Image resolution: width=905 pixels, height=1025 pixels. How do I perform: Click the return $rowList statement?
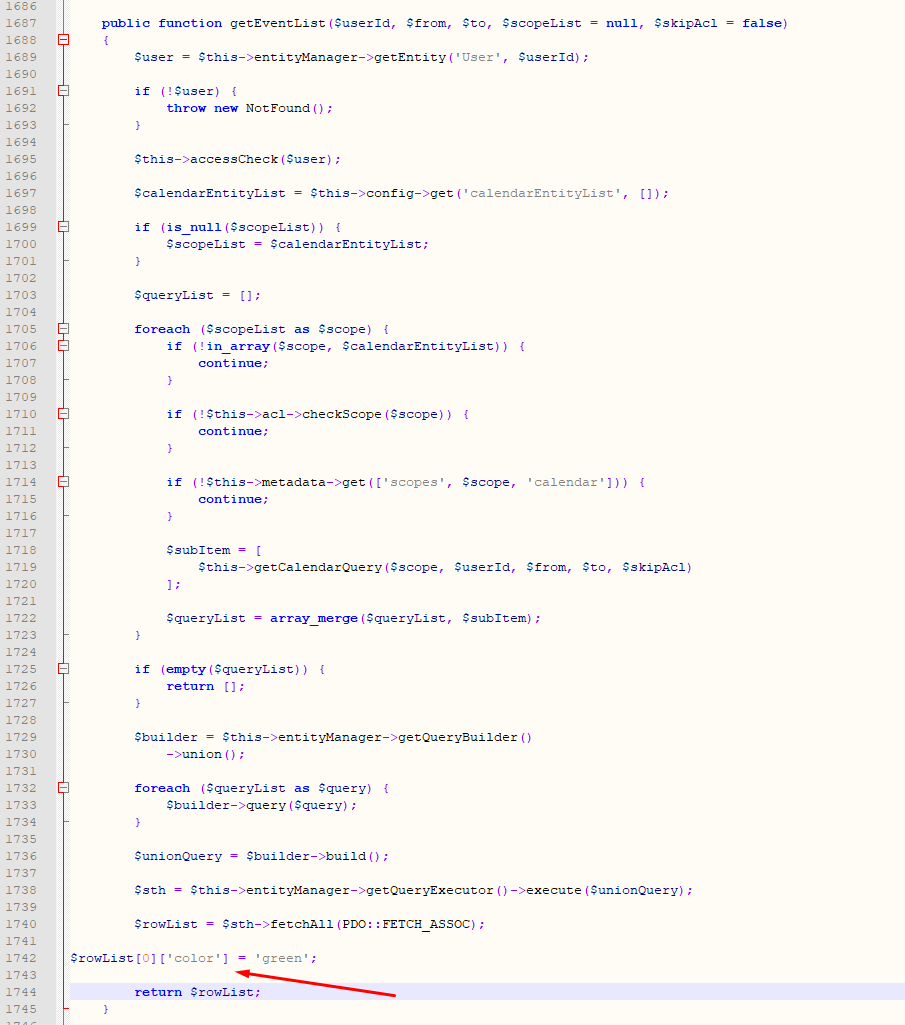(x=197, y=992)
